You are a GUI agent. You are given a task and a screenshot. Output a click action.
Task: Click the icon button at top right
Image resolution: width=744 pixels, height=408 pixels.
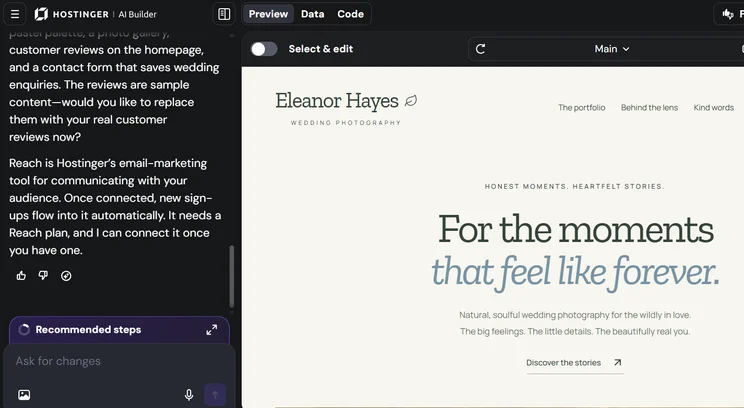(728, 14)
